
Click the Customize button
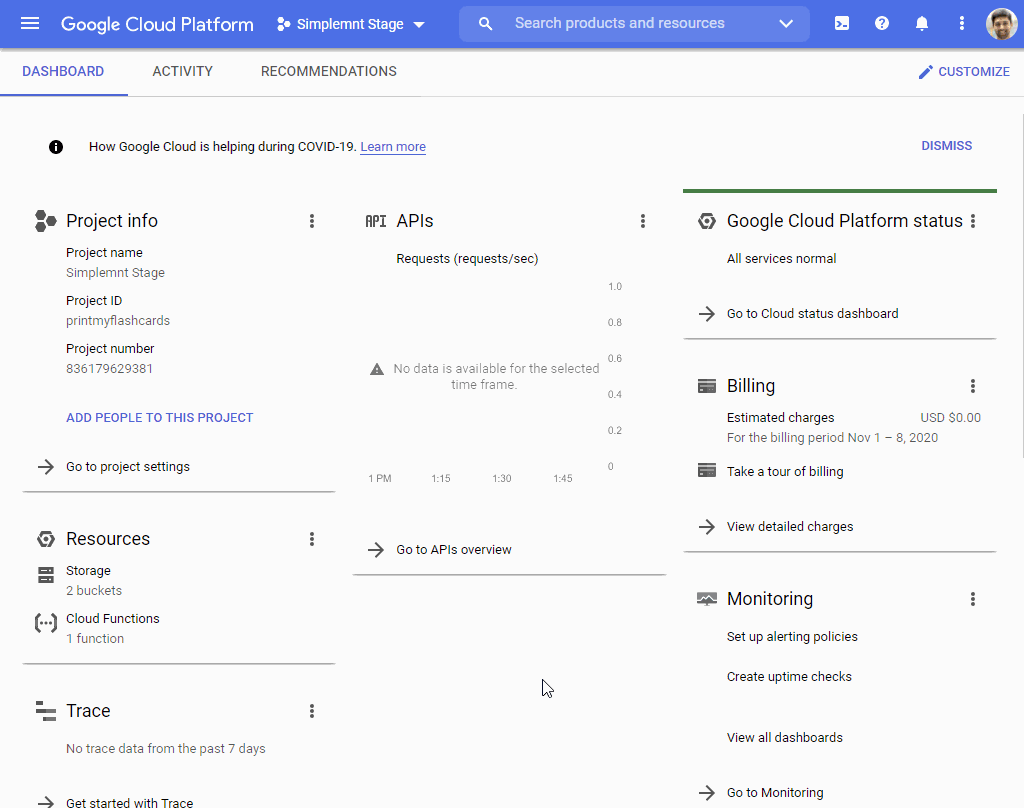click(x=964, y=72)
